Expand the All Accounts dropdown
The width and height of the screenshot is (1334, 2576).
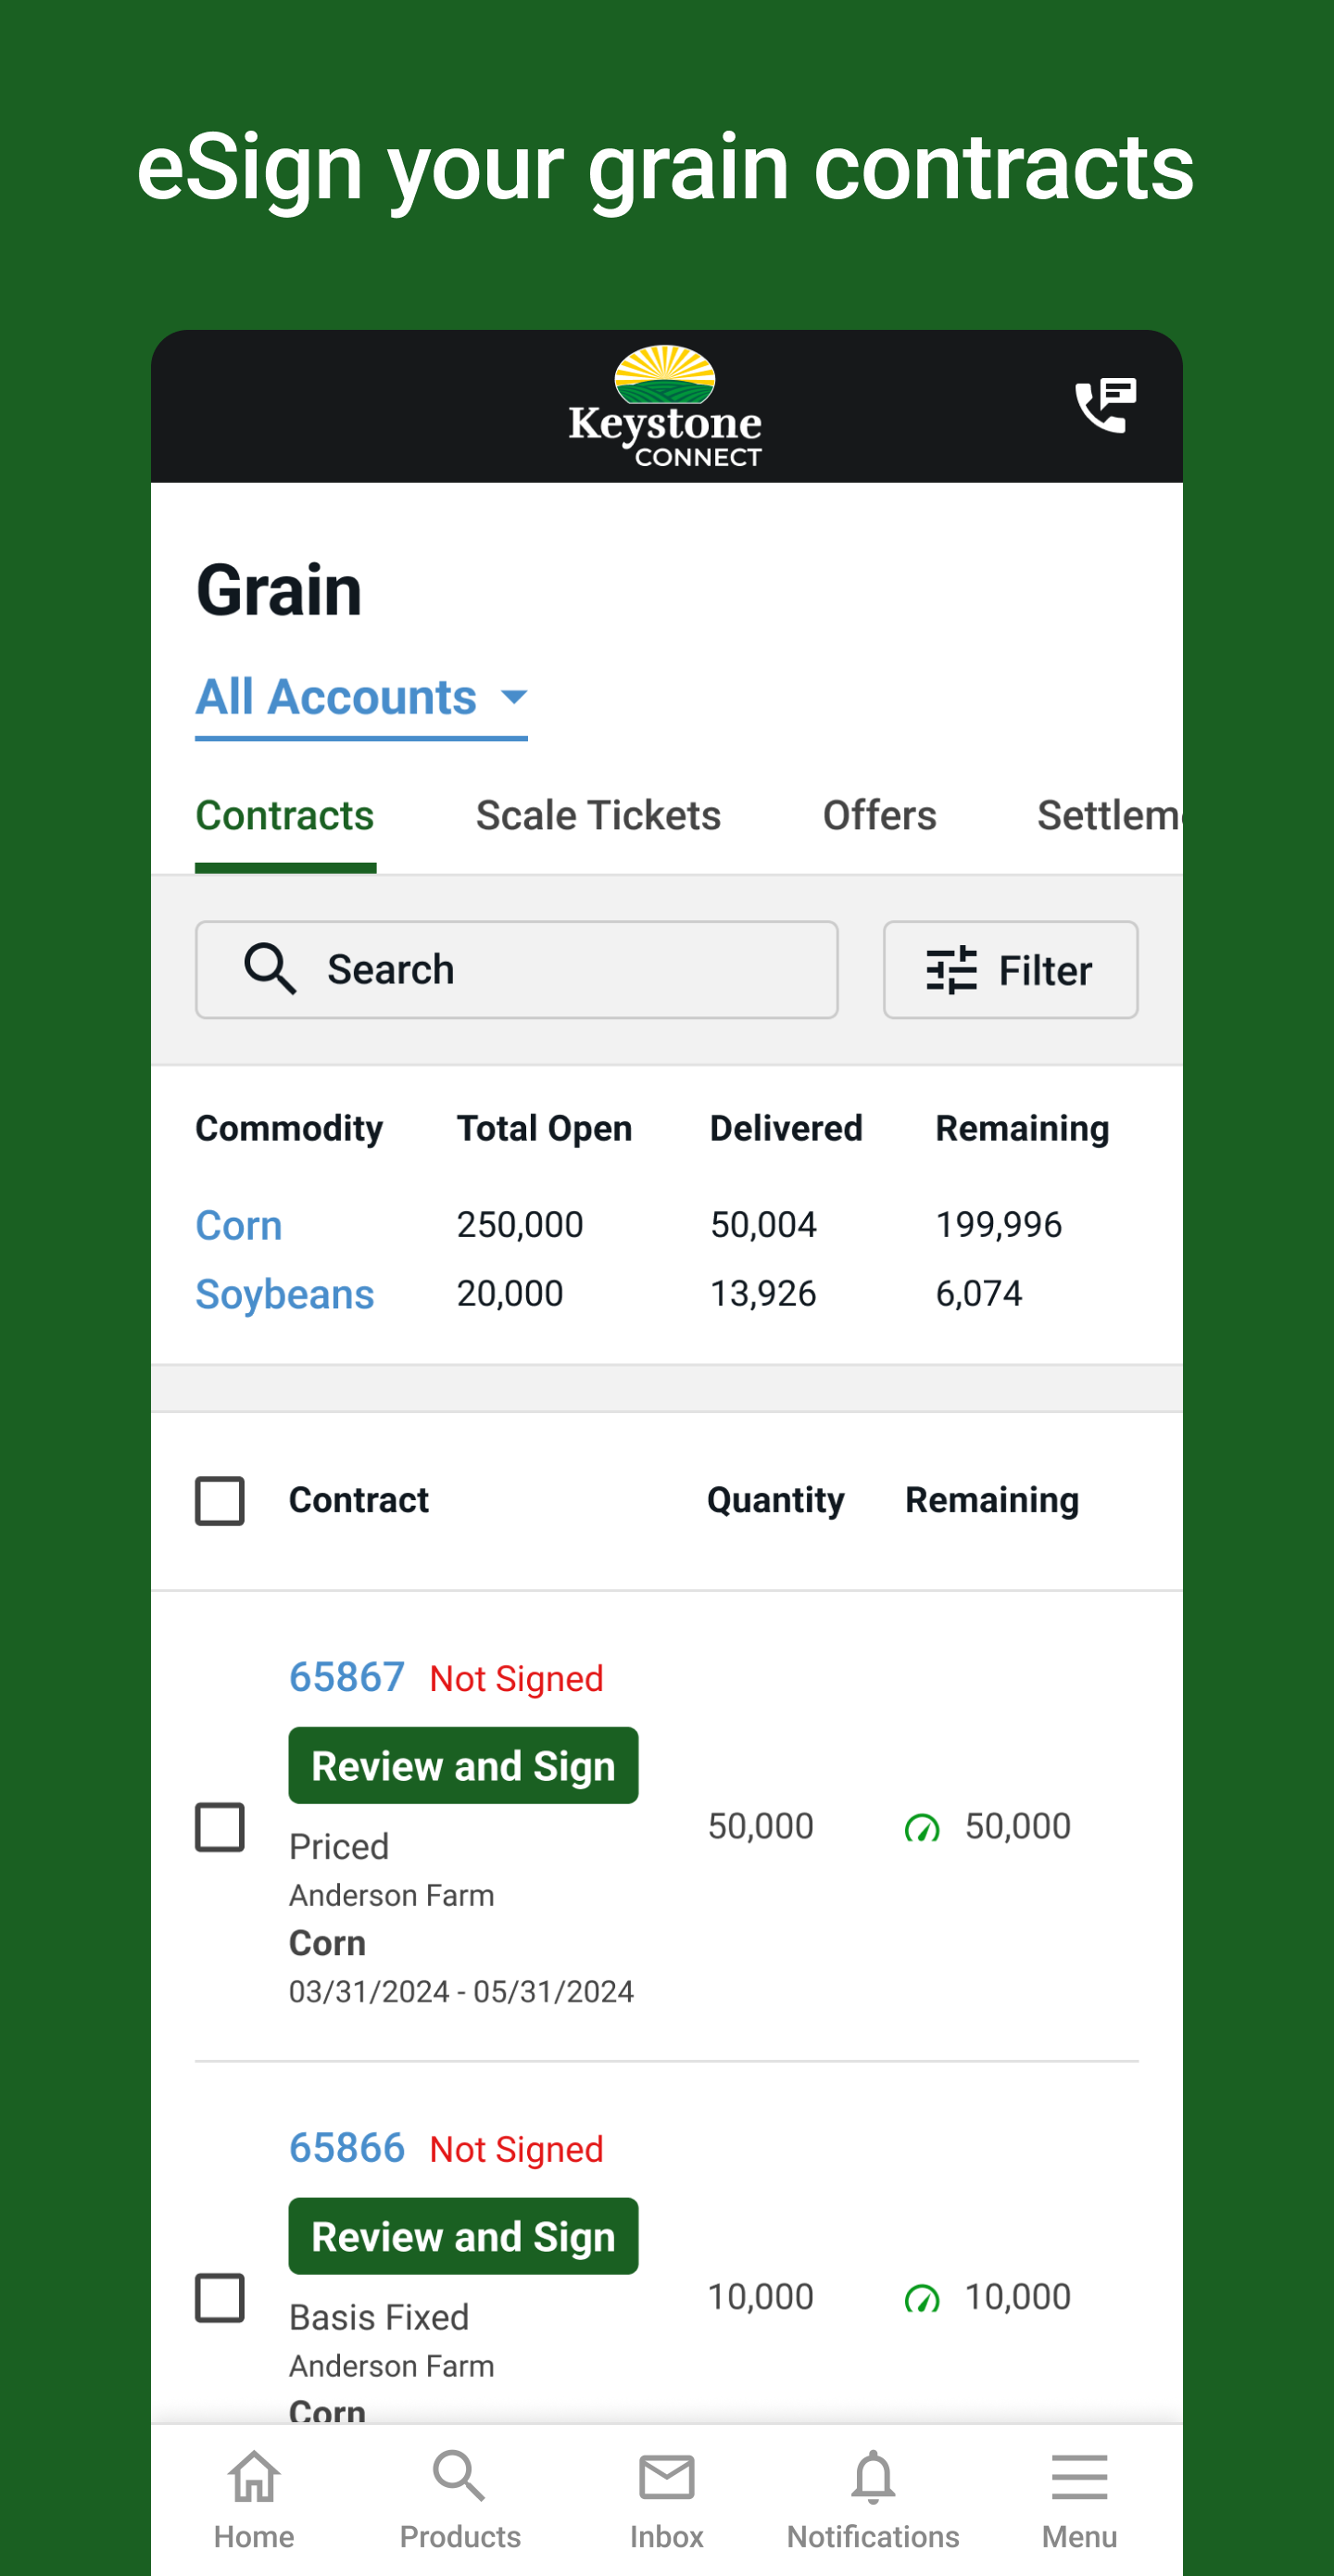point(361,698)
